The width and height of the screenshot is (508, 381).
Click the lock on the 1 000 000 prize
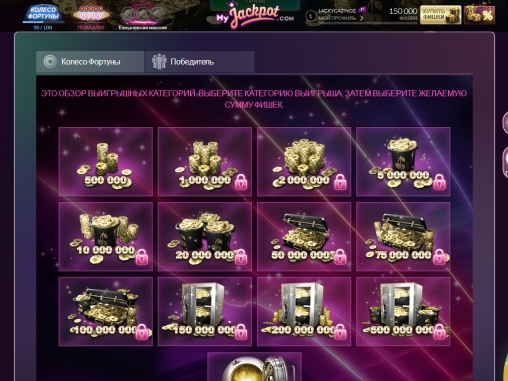coord(241,182)
